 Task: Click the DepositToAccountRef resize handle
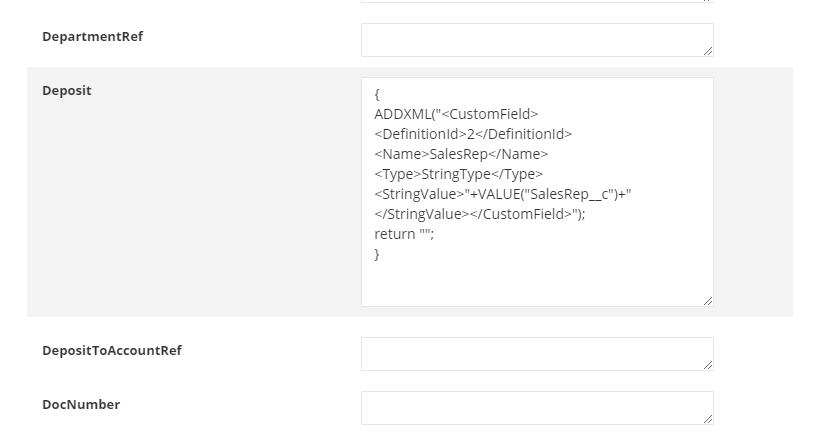(x=708, y=365)
